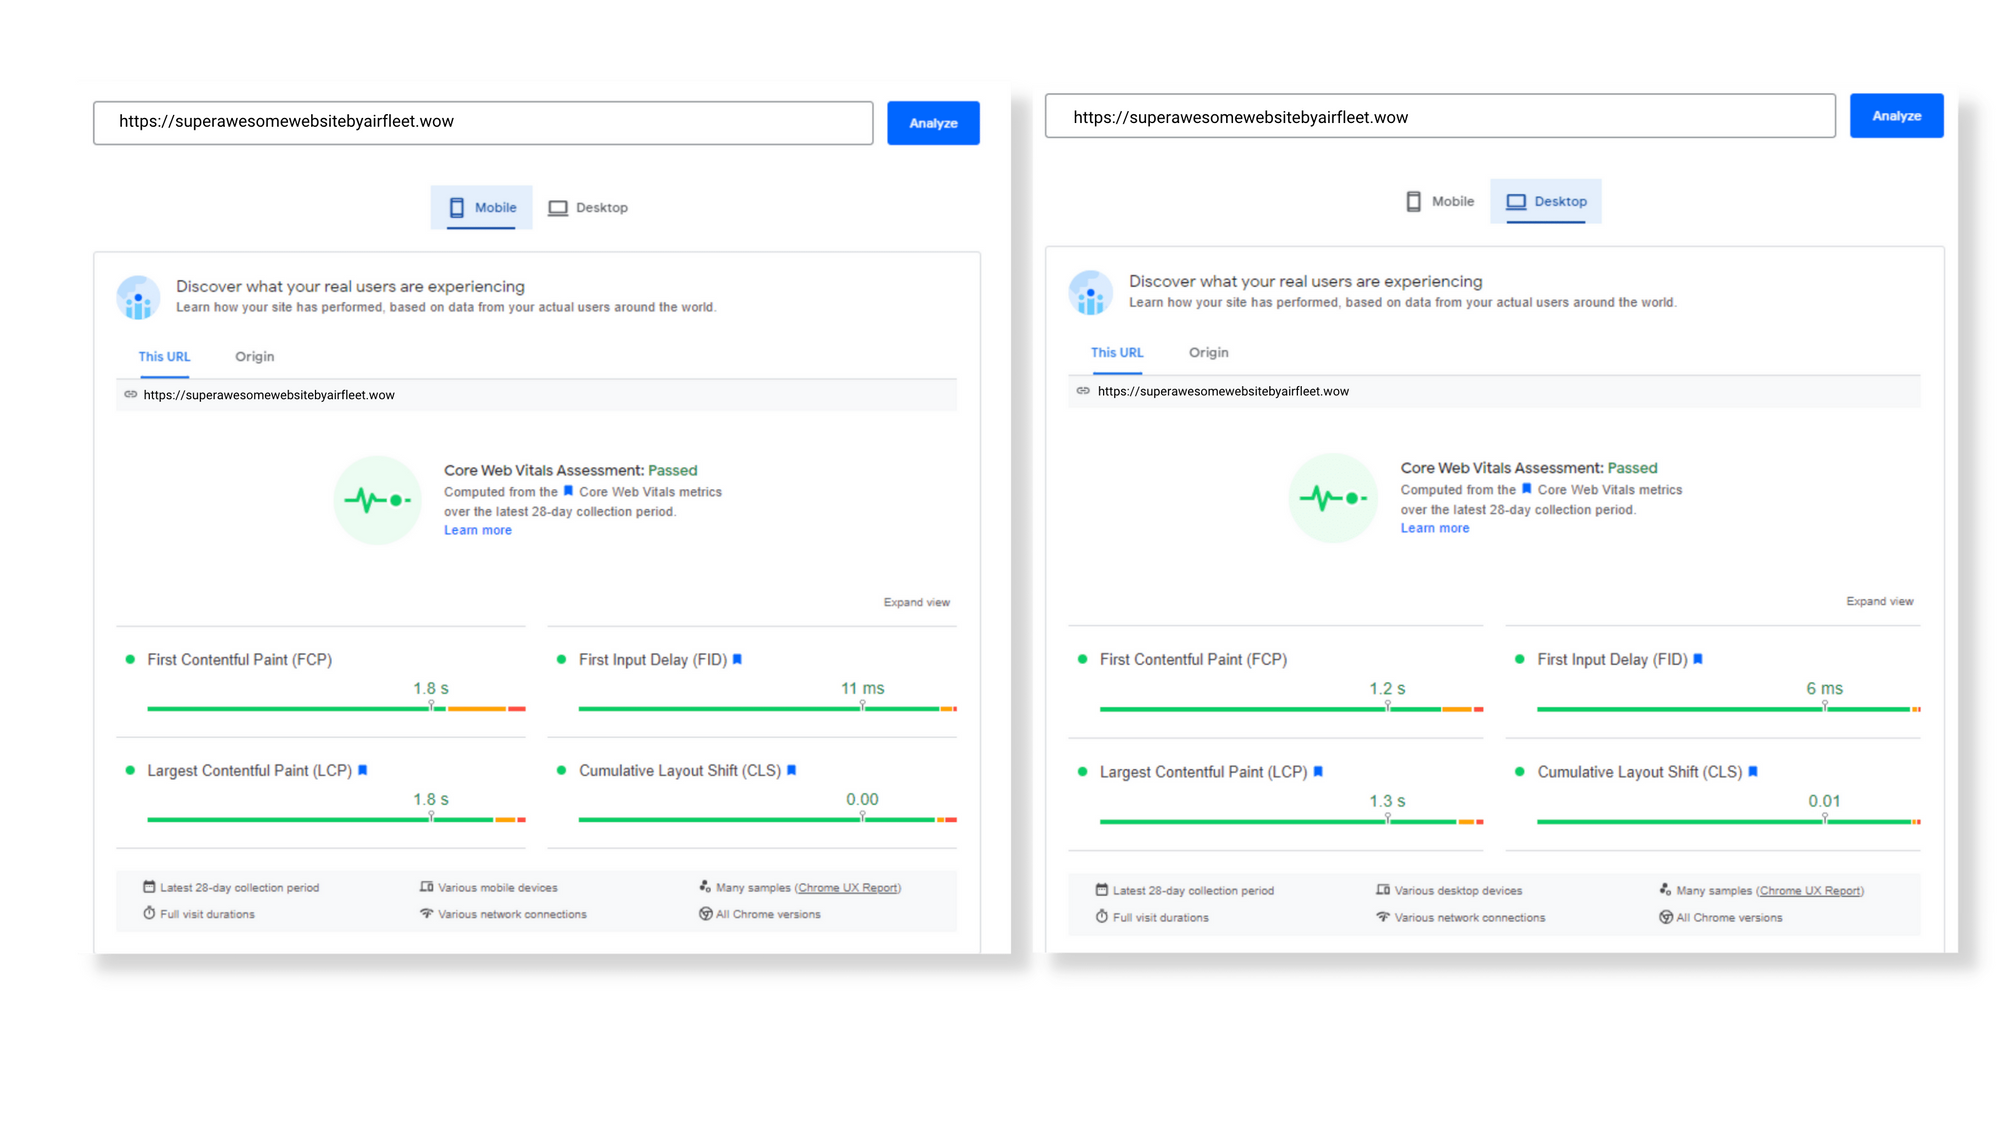The width and height of the screenshot is (2000, 1125).
Task: Select the Origin tab in the desktop report
Action: [x=1208, y=353]
